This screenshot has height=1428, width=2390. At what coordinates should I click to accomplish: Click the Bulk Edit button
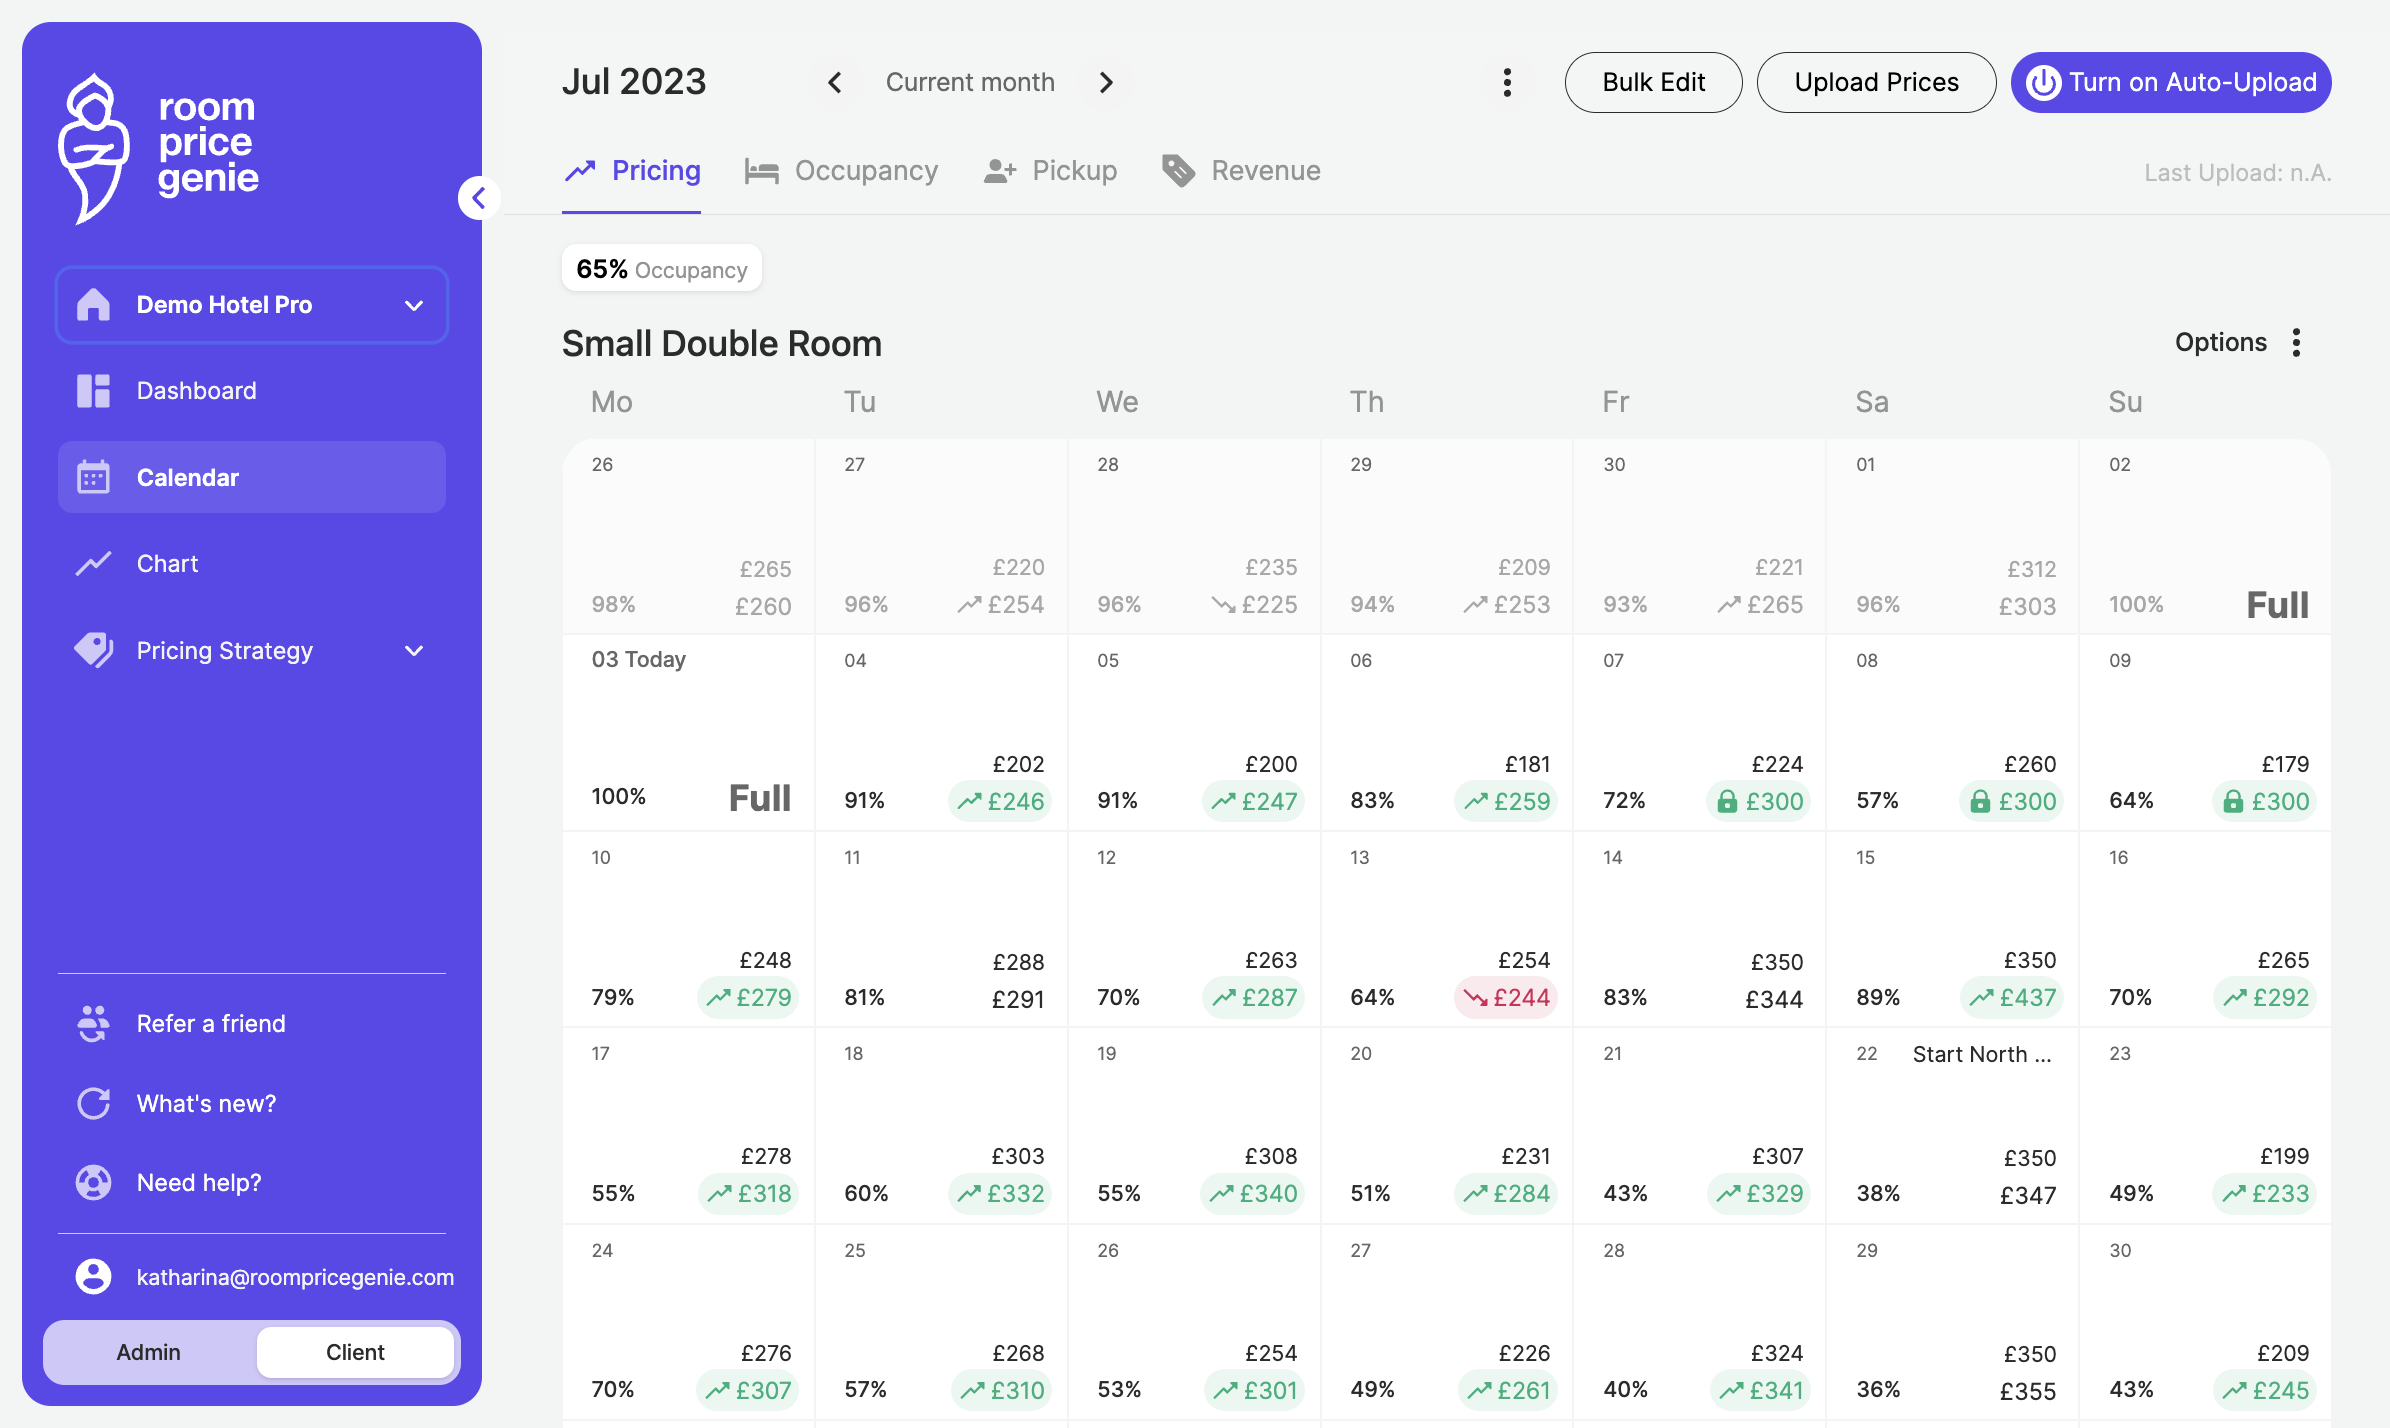pos(1653,83)
